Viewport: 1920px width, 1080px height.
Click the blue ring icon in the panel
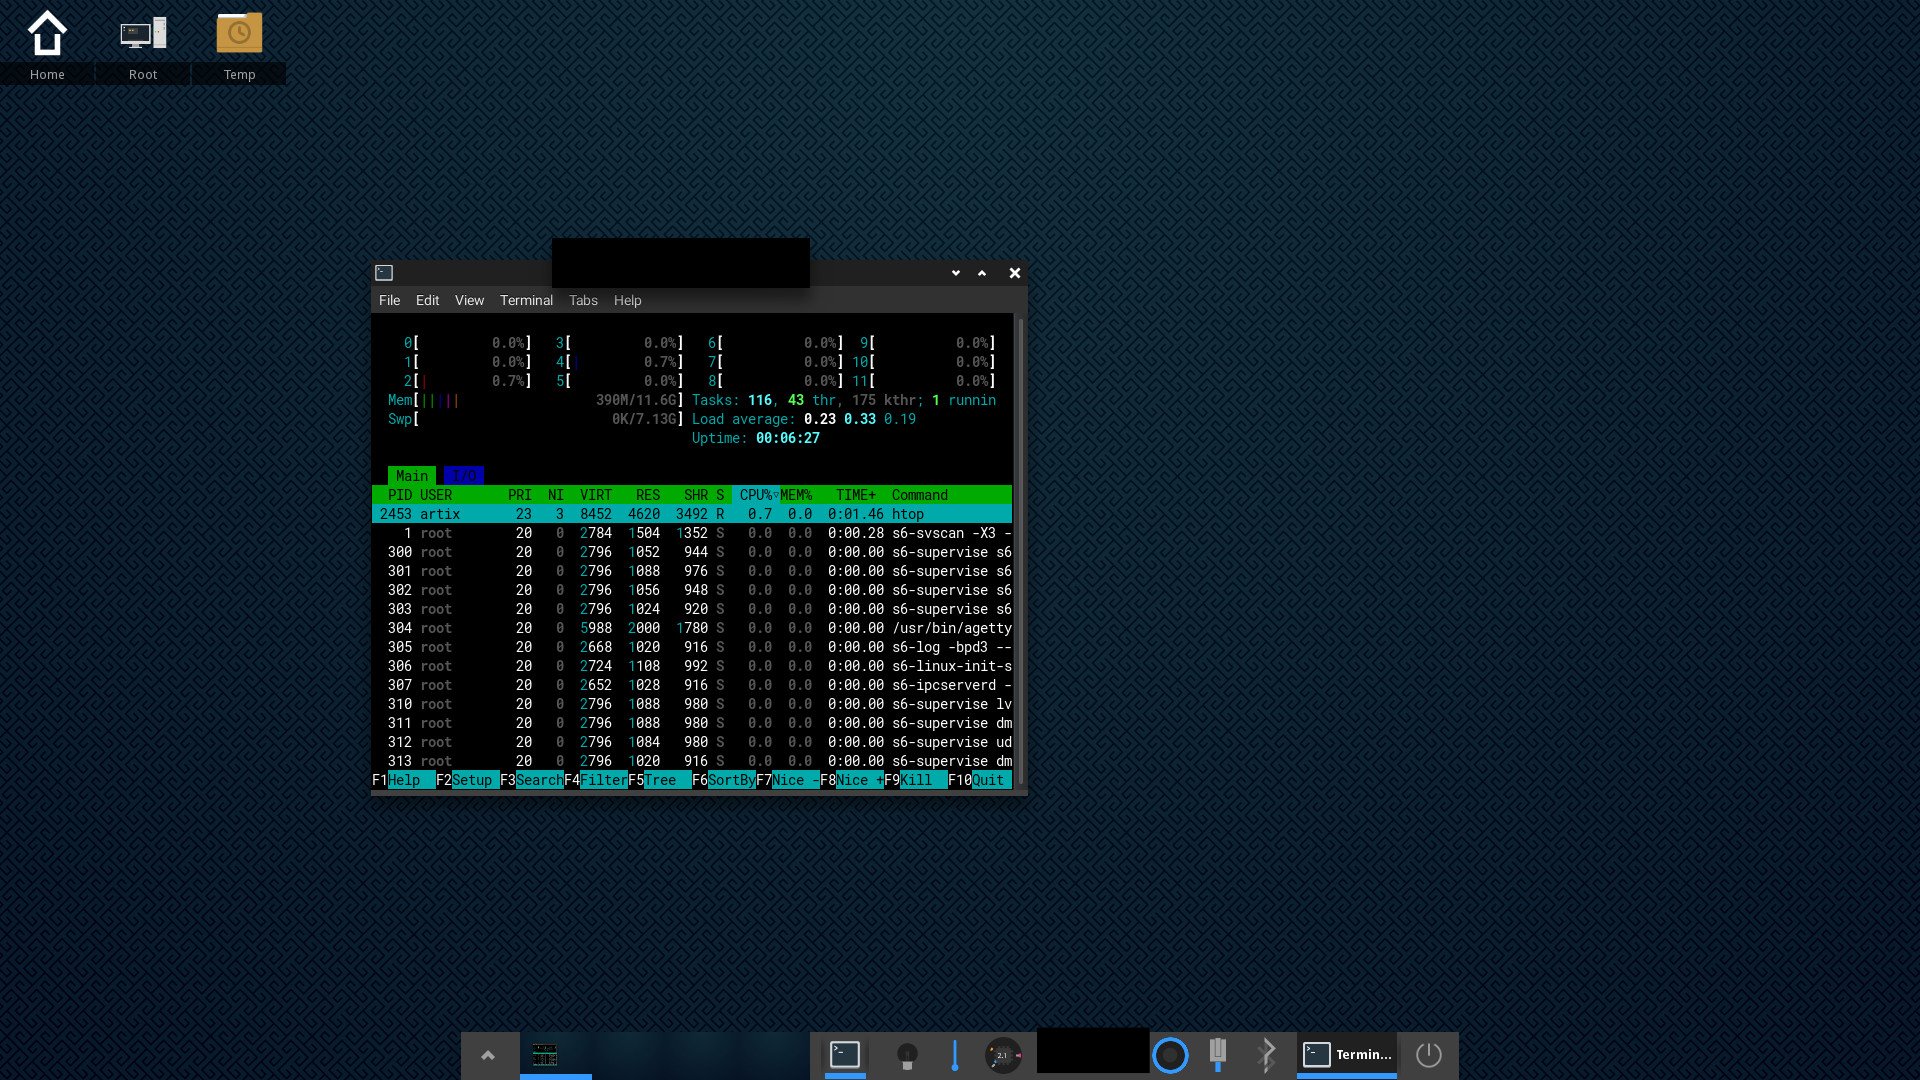pyautogui.click(x=1170, y=1055)
